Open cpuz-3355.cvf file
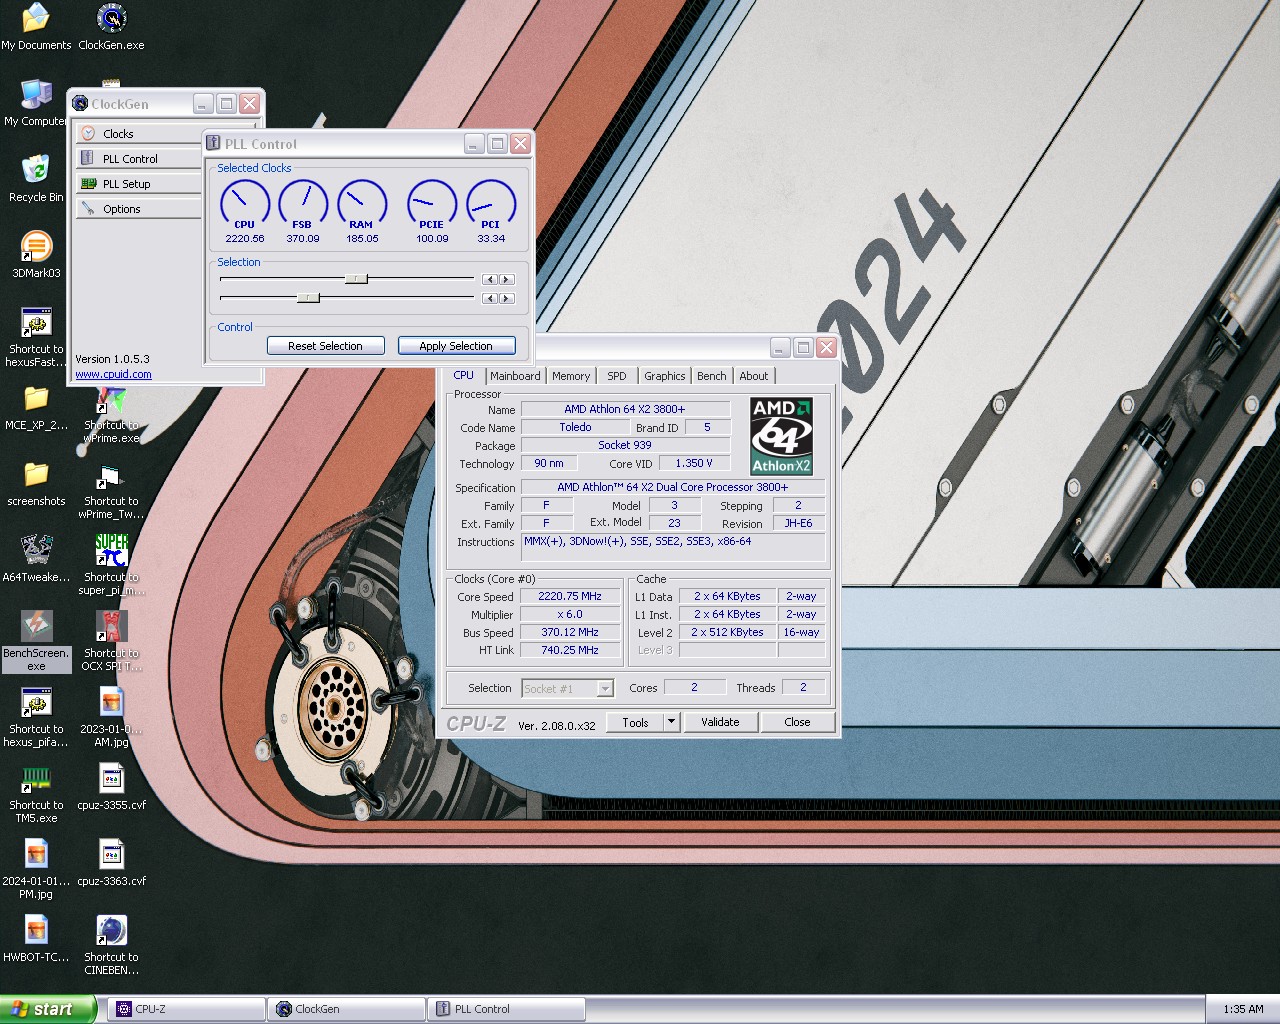 [x=111, y=787]
